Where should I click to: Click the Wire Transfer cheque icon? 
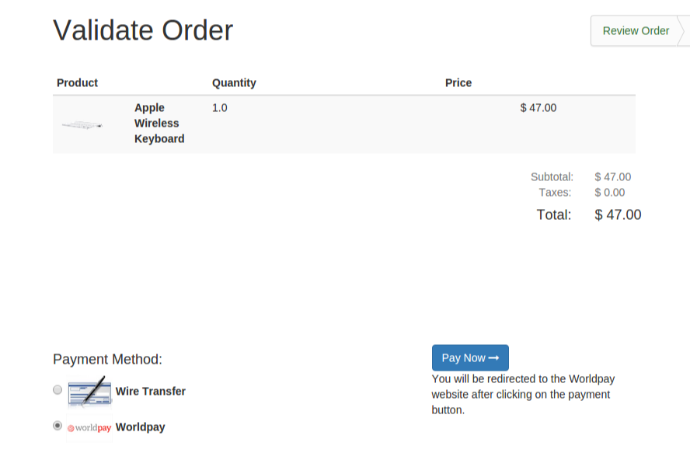(89, 390)
